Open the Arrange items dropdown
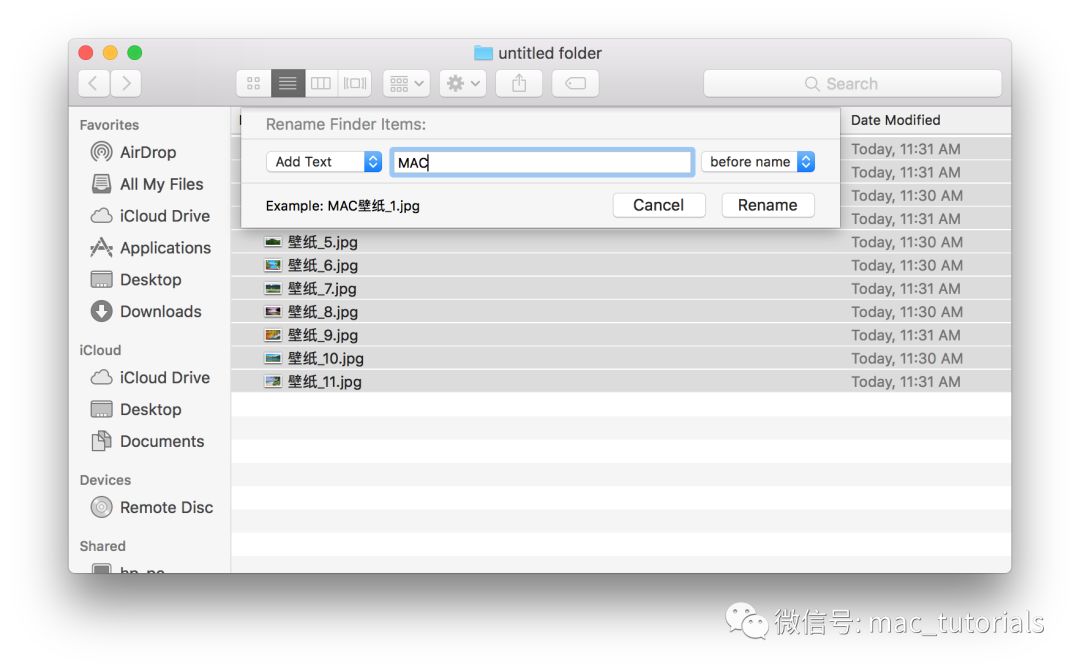This screenshot has width=1080, height=671. pos(406,84)
